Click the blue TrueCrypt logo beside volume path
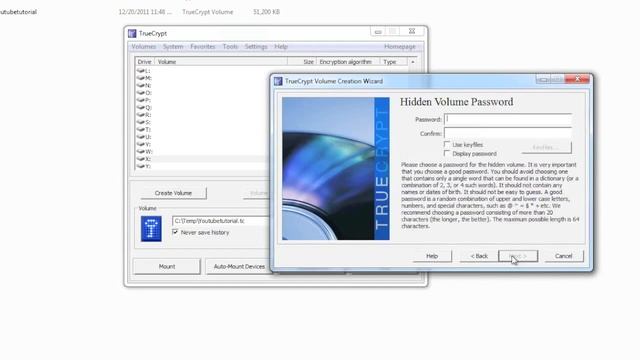 coord(151,229)
